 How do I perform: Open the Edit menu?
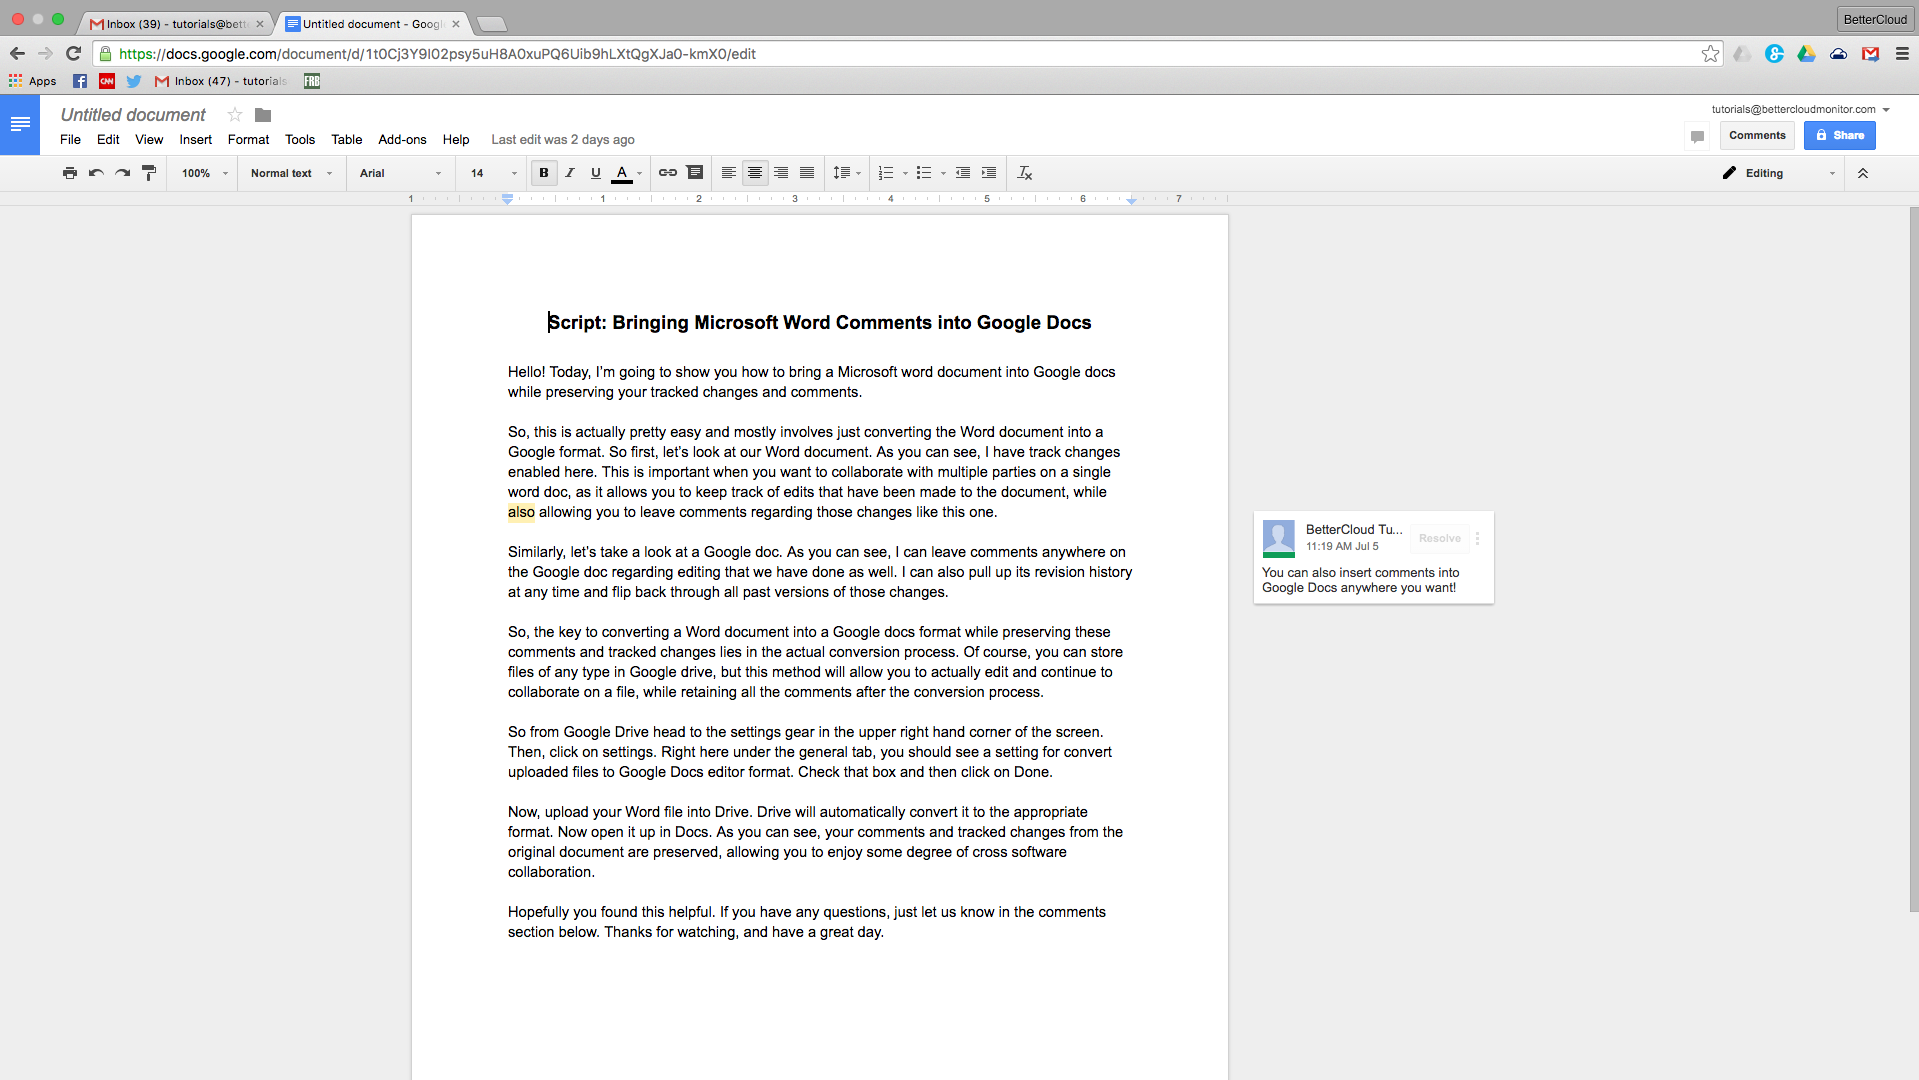click(x=108, y=139)
